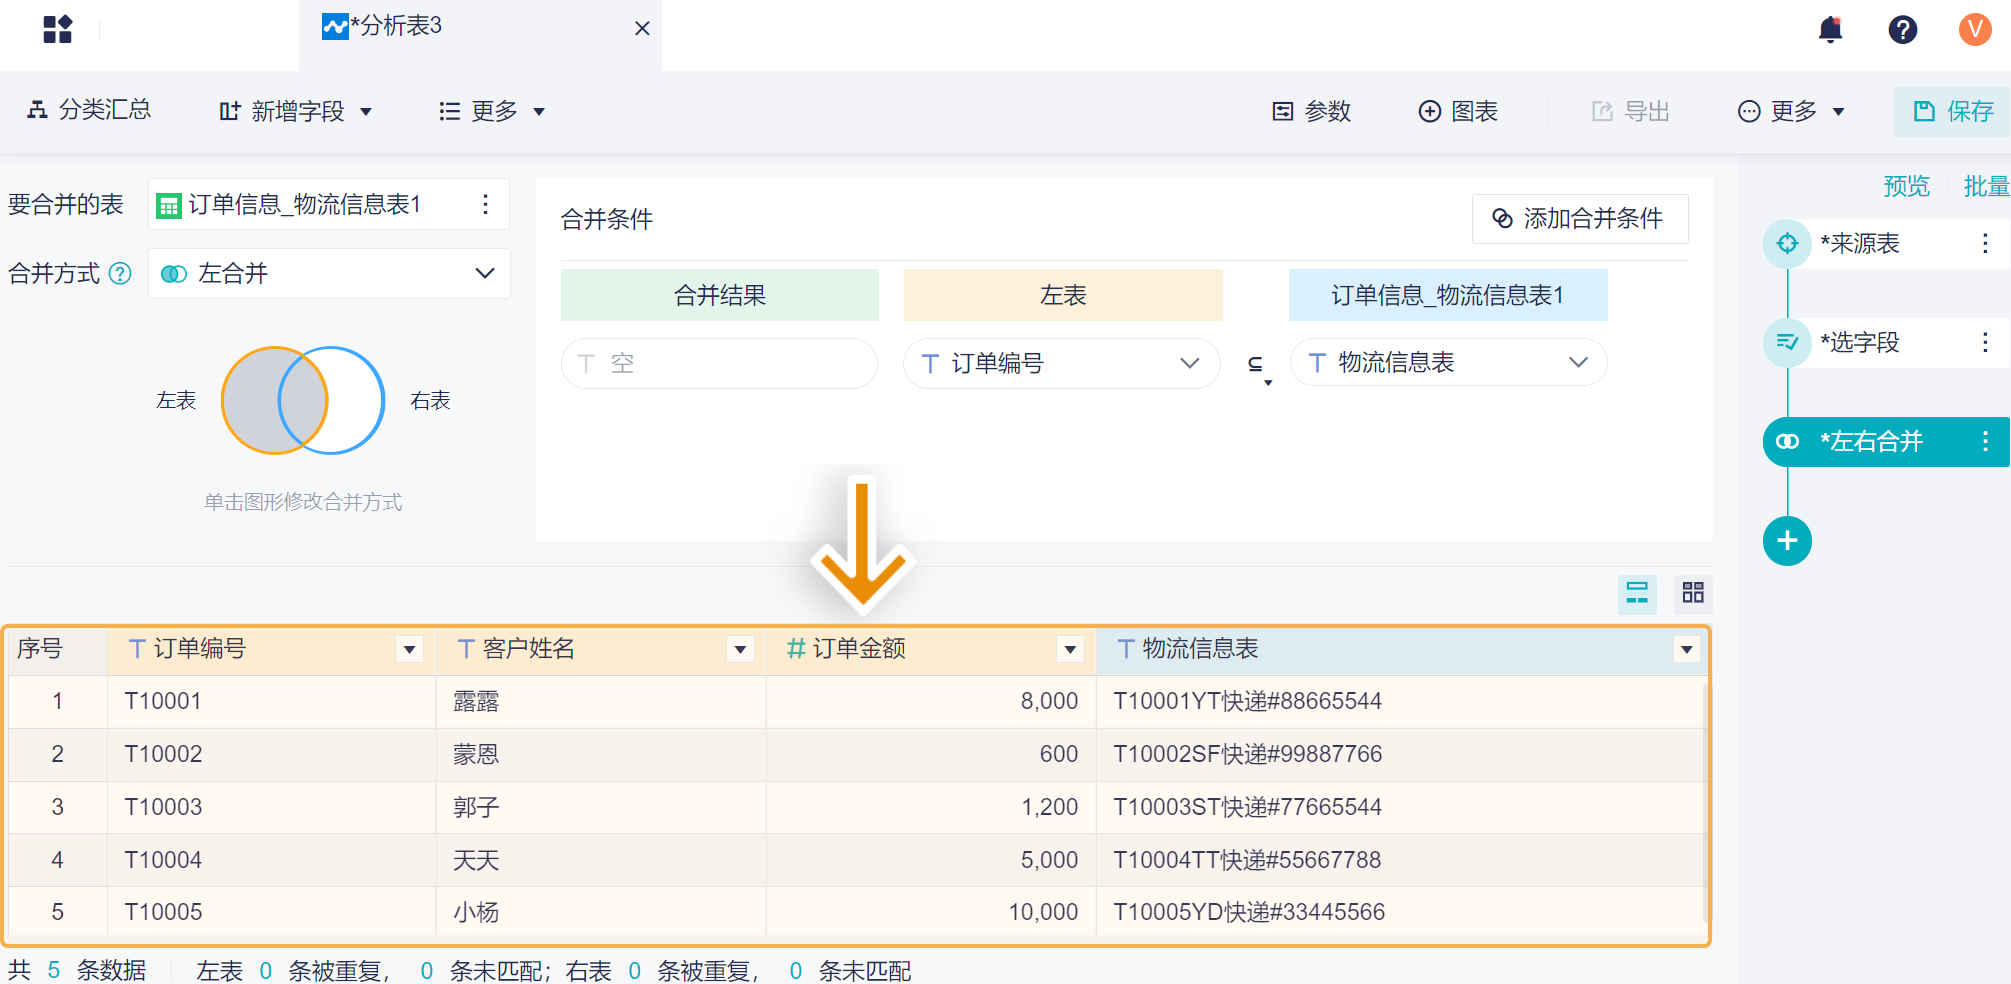Open the 新增字段 dropdown menu
The height and width of the screenshot is (984, 2011).
pyautogui.click(x=296, y=111)
